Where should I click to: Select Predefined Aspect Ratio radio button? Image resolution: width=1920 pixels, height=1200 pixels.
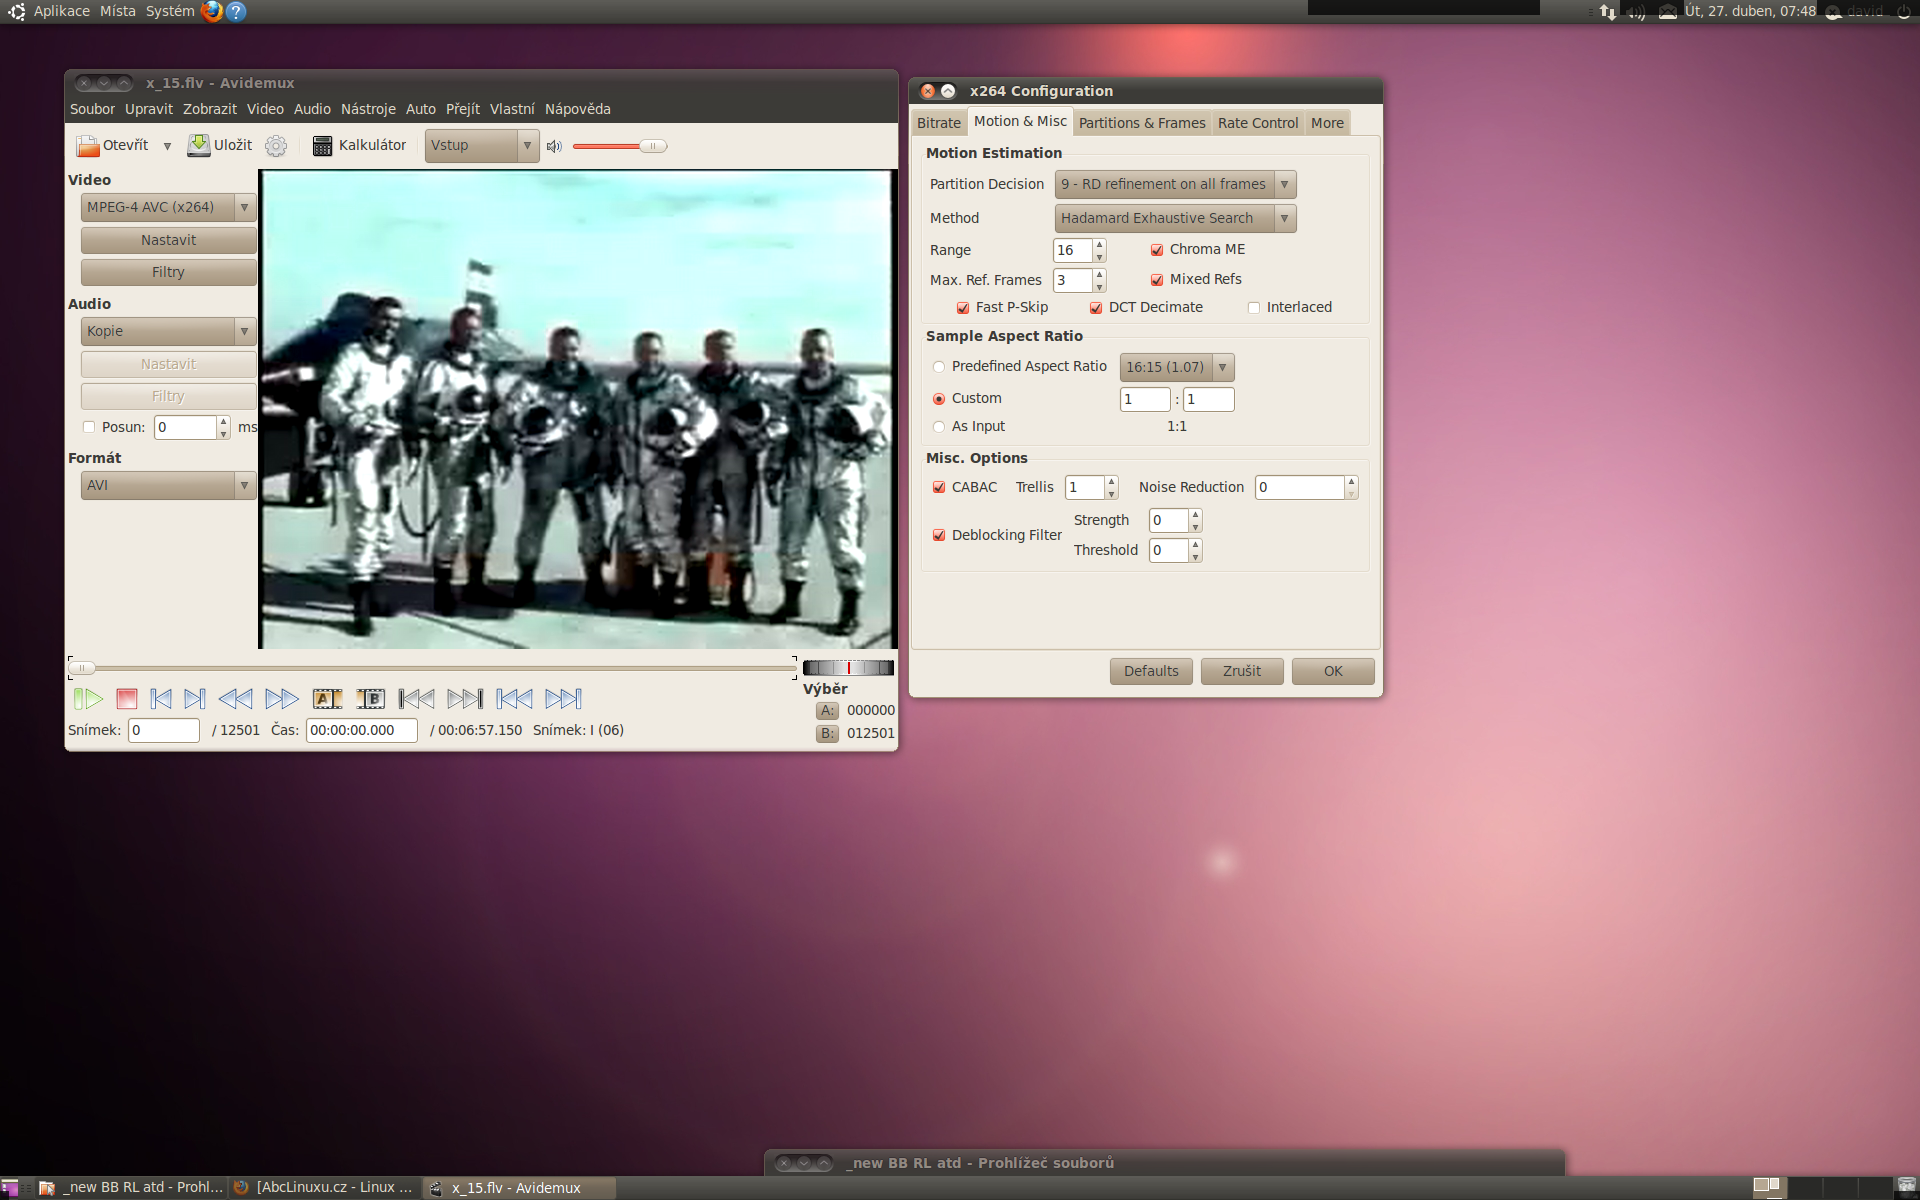tap(939, 367)
